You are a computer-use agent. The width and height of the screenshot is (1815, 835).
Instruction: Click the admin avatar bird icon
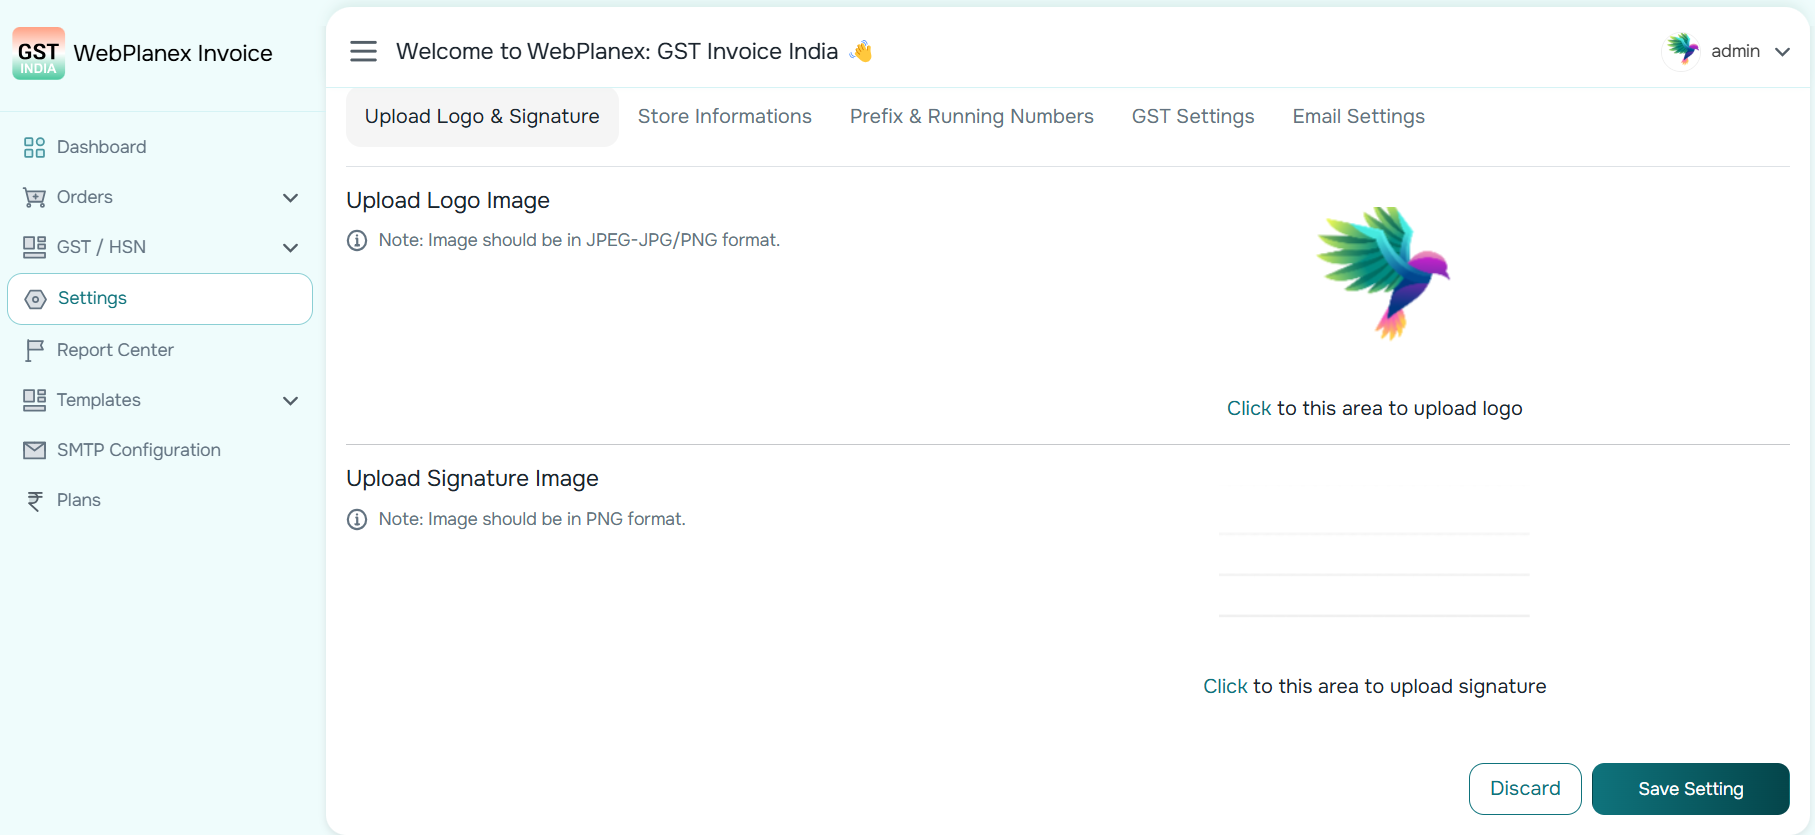click(x=1682, y=49)
